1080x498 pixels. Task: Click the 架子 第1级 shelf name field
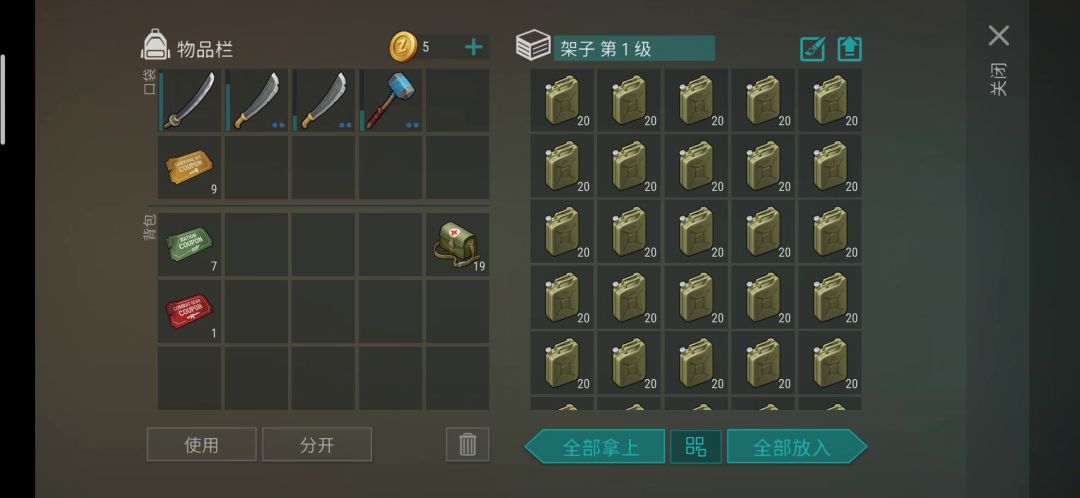pos(634,49)
